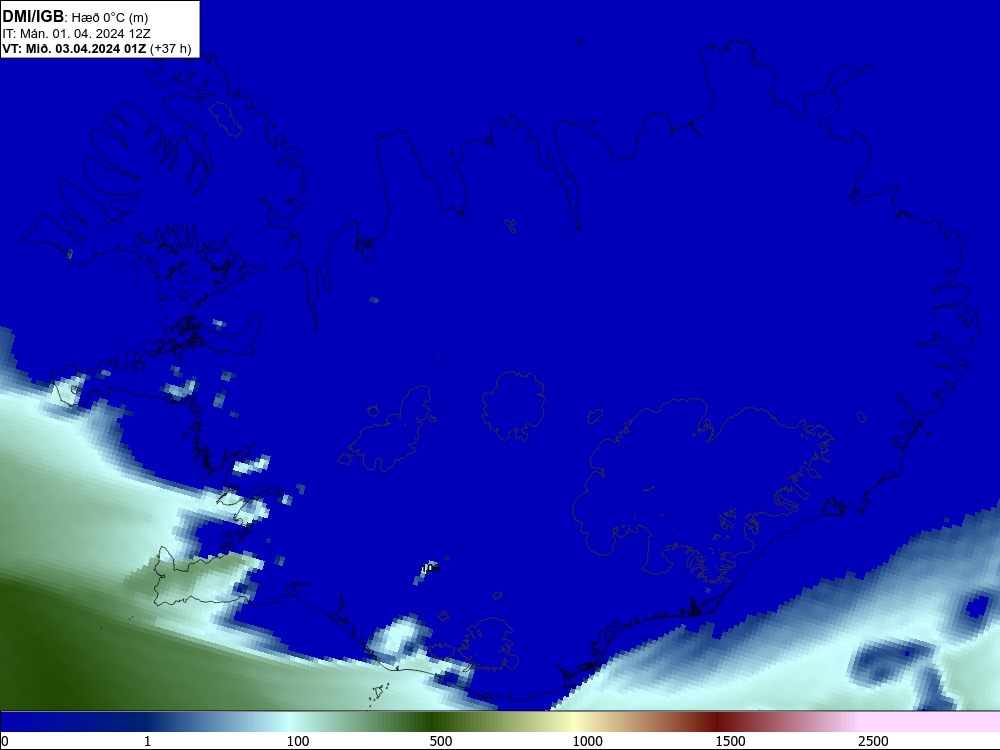The width and height of the screenshot is (1000, 750).
Task: Click the 500 label on color scale
Action: pyautogui.click(x=441, y=741)
